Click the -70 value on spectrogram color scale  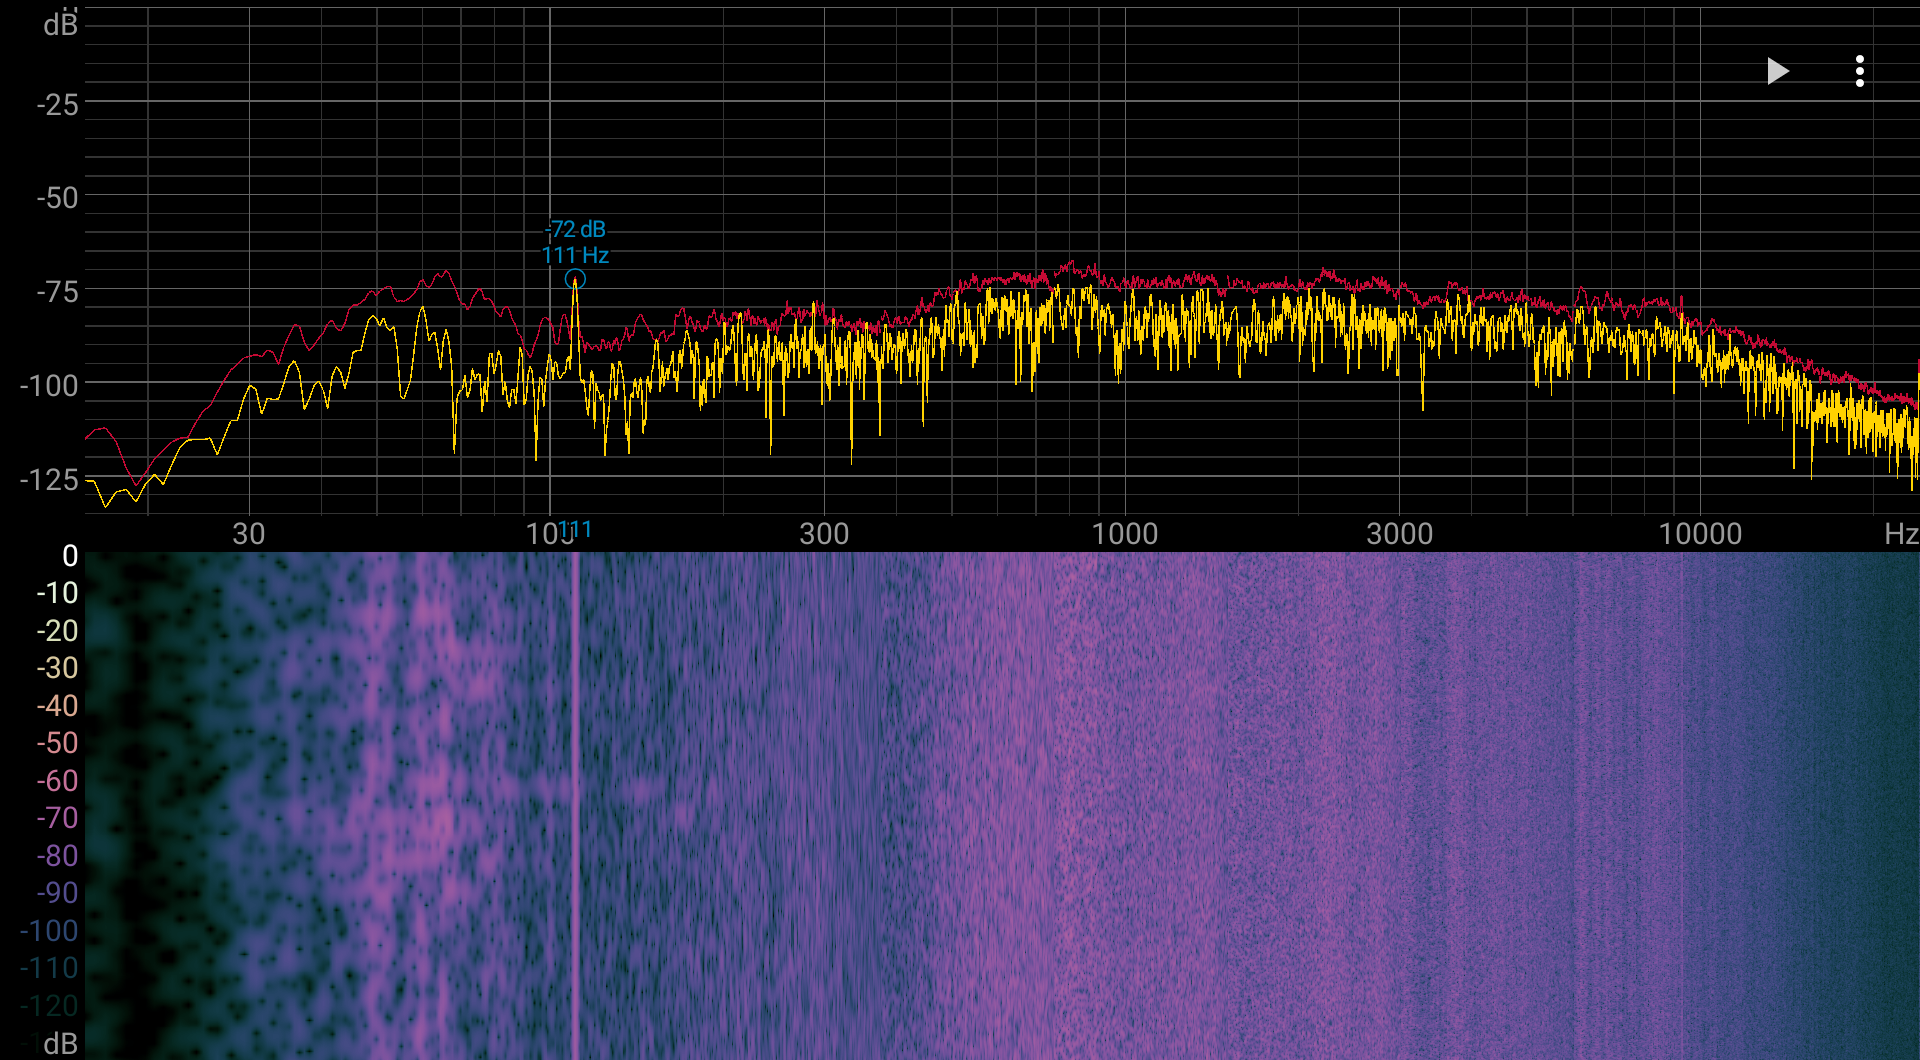click(x=57, y=818)
